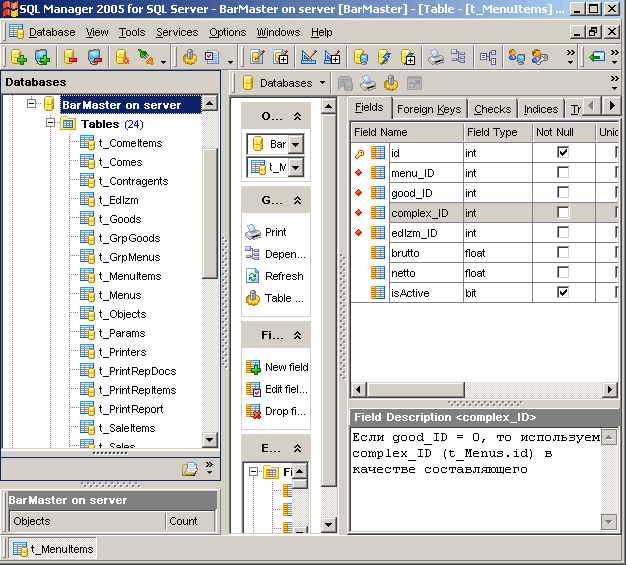Click the database with lightning bolt icon
This screenshot has width=626, height=565.
coord(384,57)
